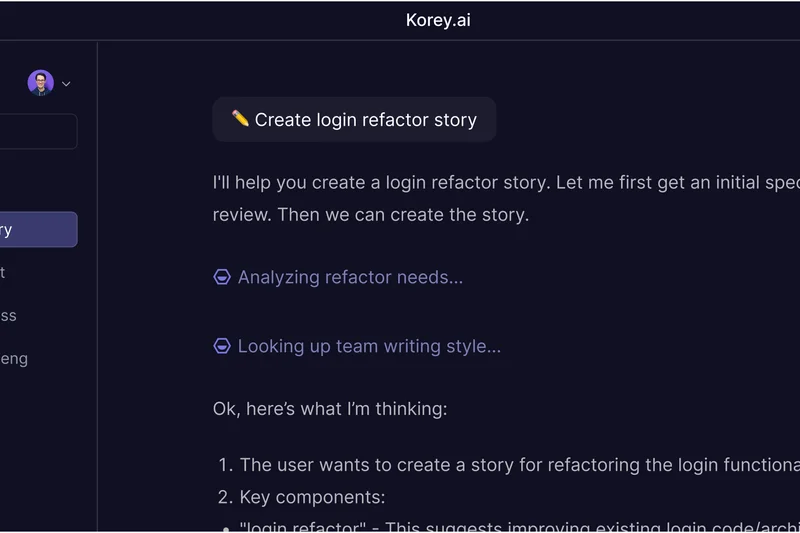Viewport: 800px width, 533px height.
Task: Click the hexagon icon beside Analyzing refactor needs
Action: point(222,277)
